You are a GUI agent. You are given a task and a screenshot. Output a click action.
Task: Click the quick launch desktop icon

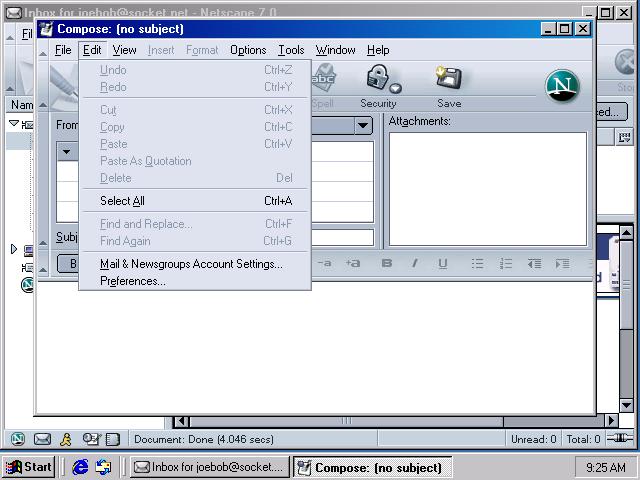[103, 467]
